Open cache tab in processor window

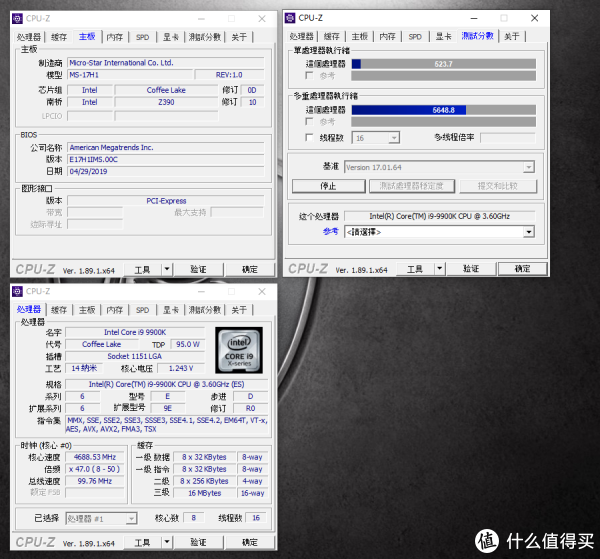(x=59, y=310)
